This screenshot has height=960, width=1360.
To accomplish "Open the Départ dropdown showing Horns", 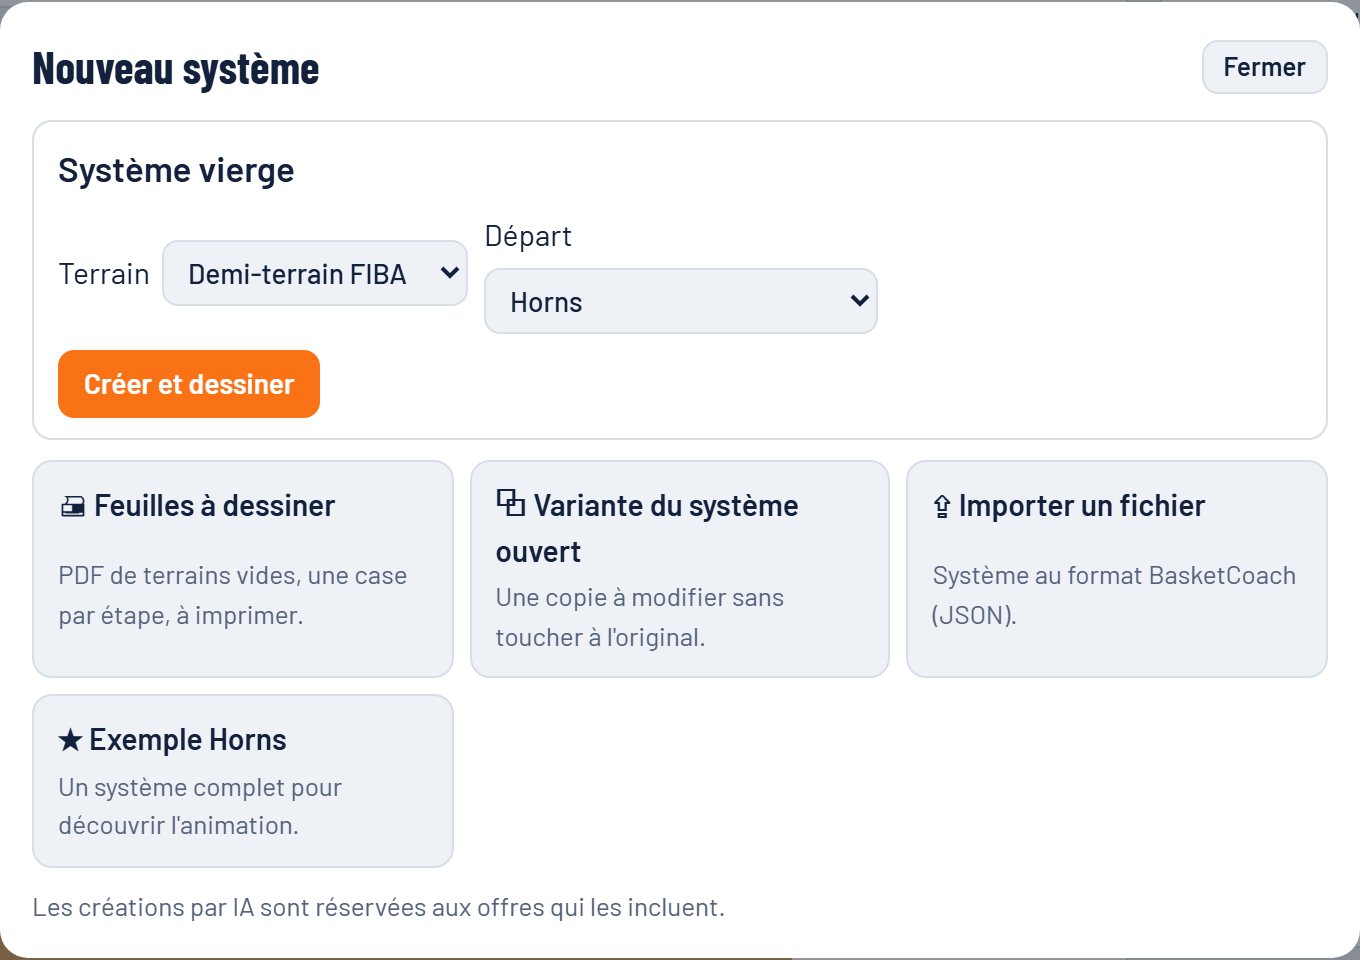I will tap(680, 301).
